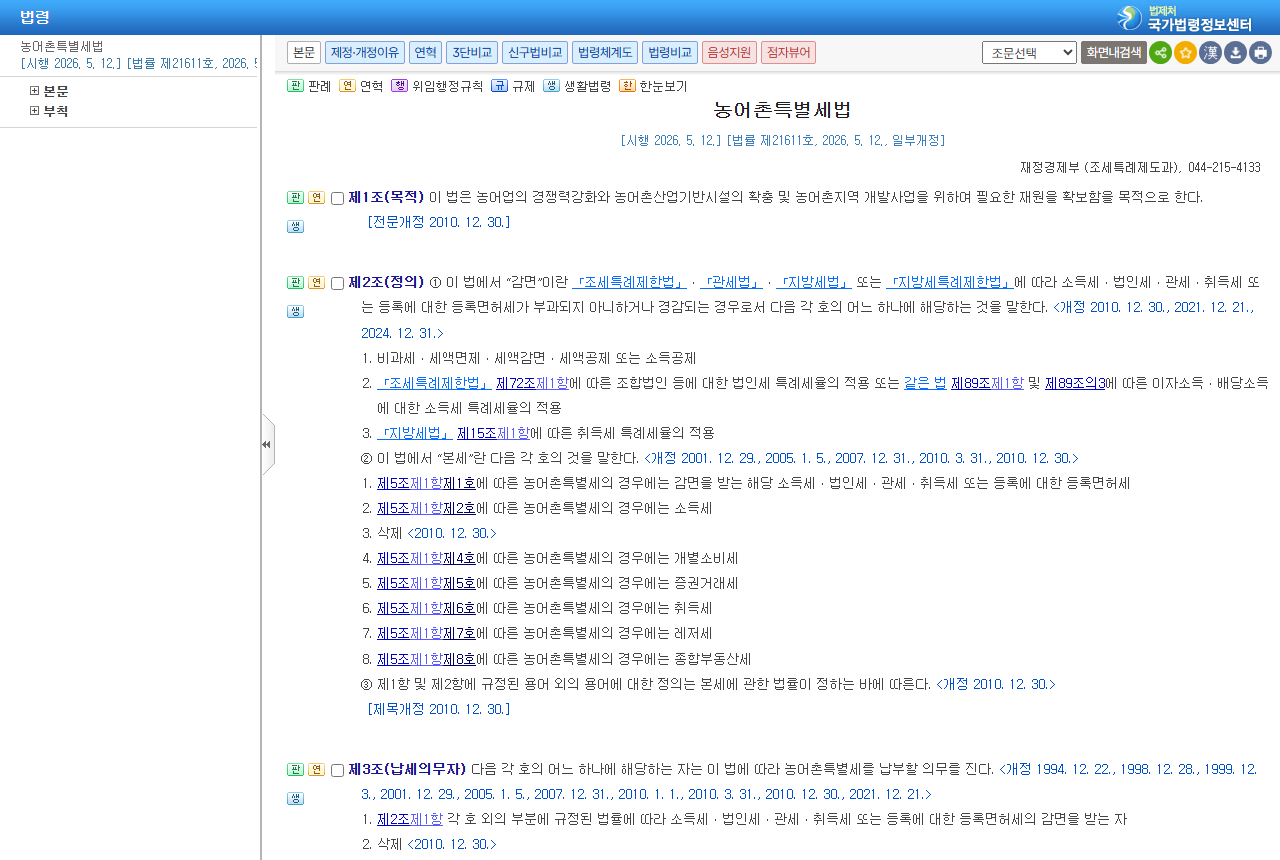Click the 점자뷰어 button
Screen dimensions: 1280x860
[789, 52]
